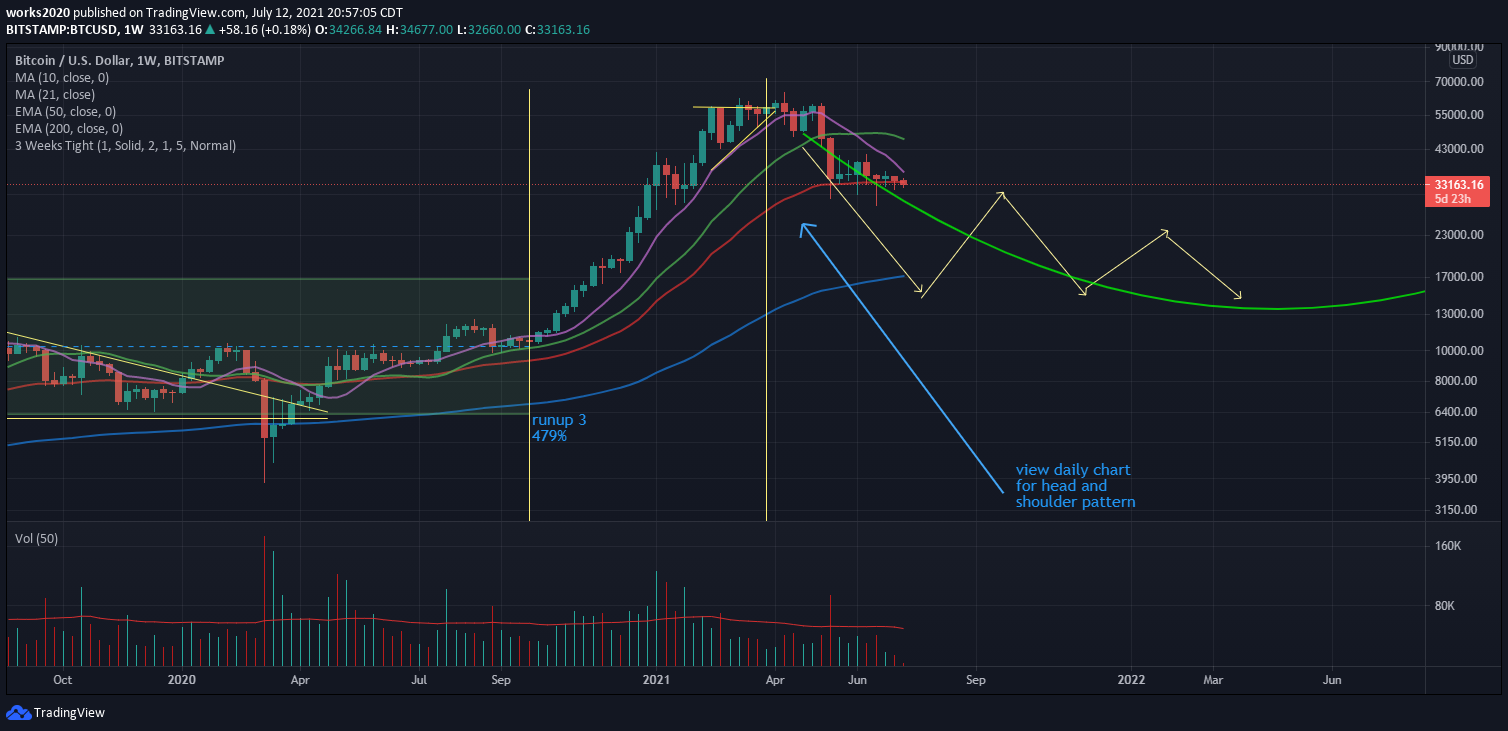Select the 160K volume axis label
The width and height of the screenshot is (1508, 731).
pyautogui.click(x=1449, y=547)
